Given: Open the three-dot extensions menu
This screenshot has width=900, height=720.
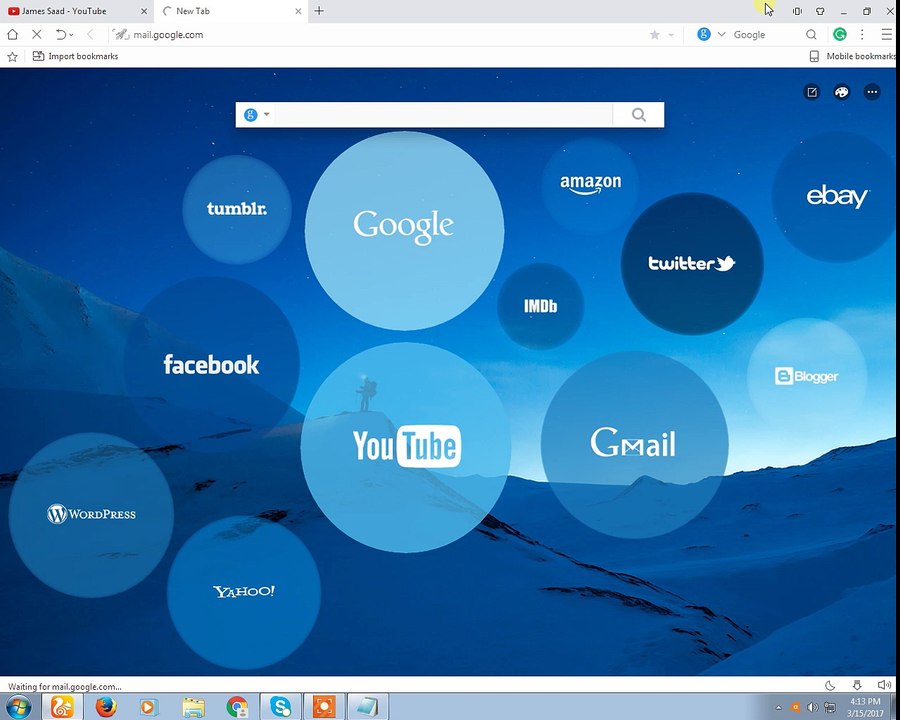Looking at the screenshot, I should click(862, 34).
